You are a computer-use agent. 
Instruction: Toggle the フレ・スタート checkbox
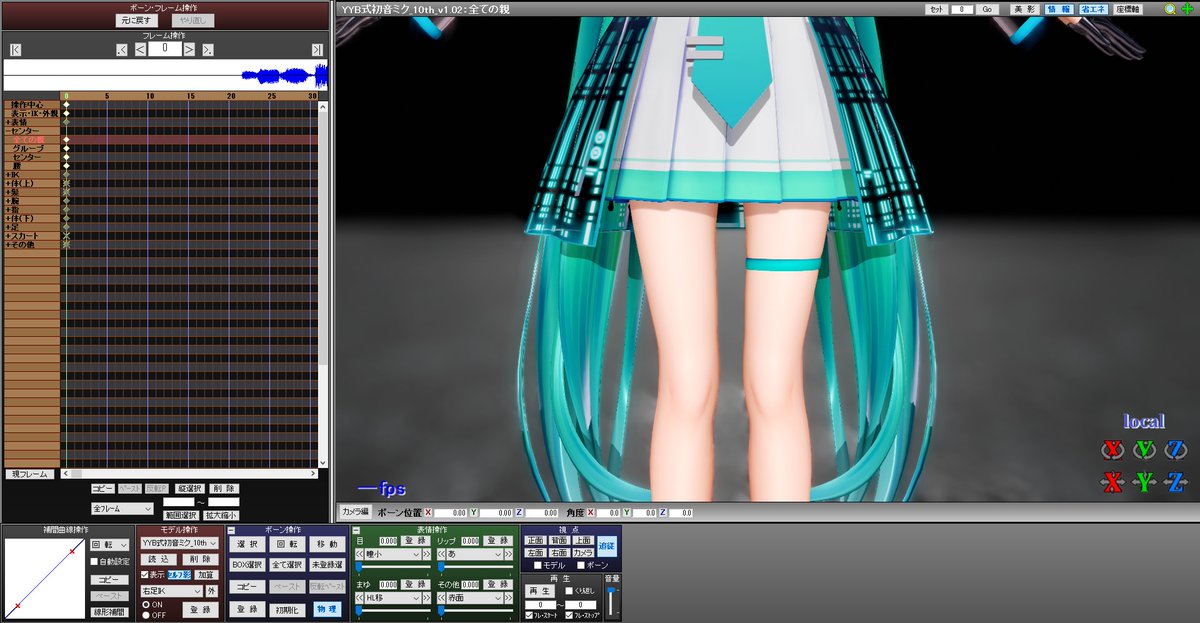530,615
